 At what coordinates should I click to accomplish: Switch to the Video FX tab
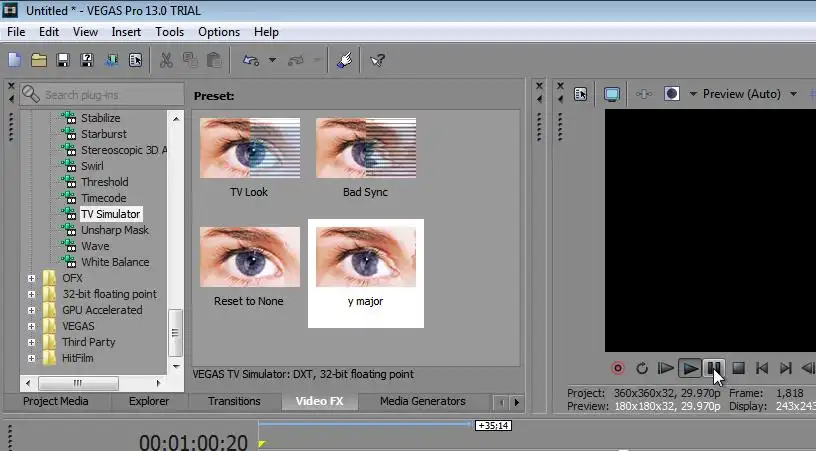(320, 401)
